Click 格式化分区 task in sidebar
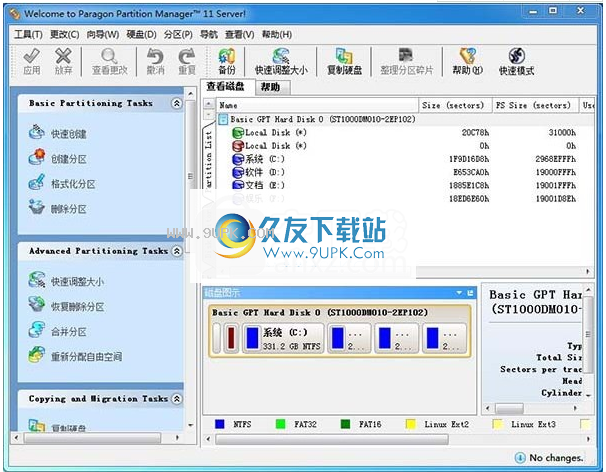The image size is (606, 472). pos(73,184)
